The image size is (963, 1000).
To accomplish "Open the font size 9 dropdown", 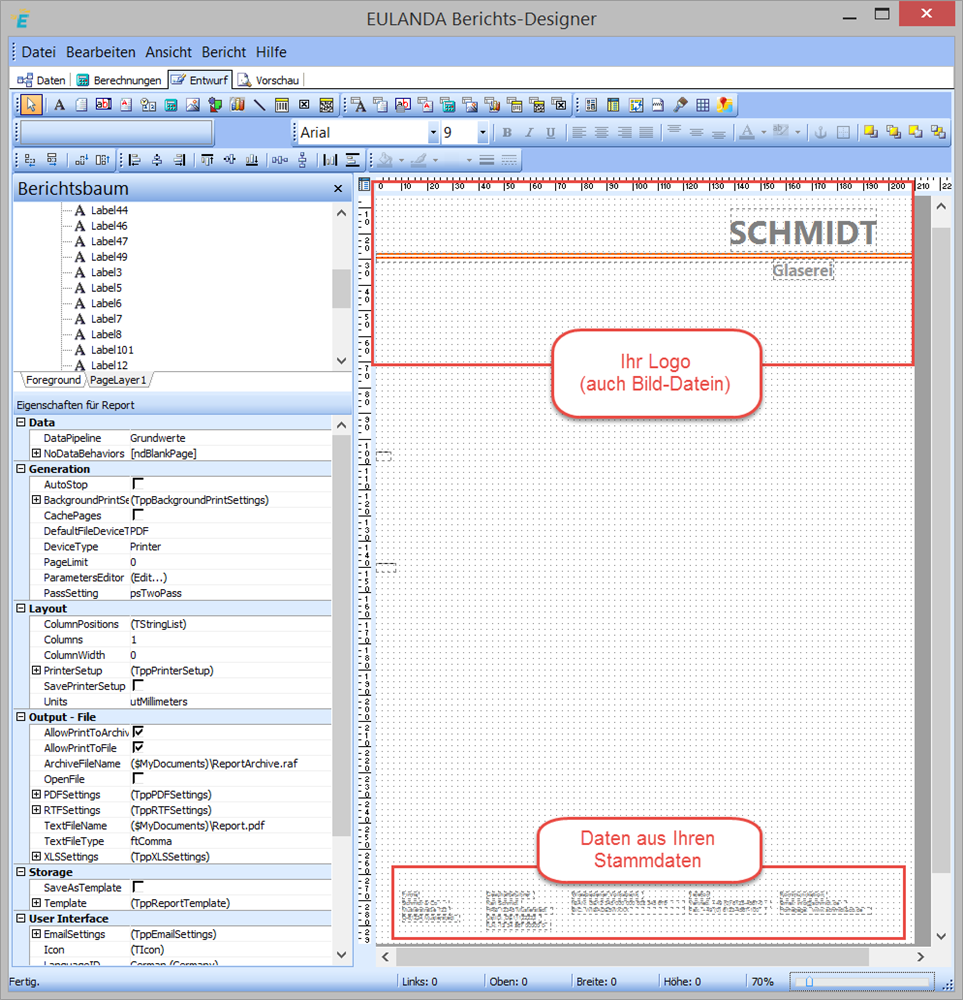I will coord(483,133).
